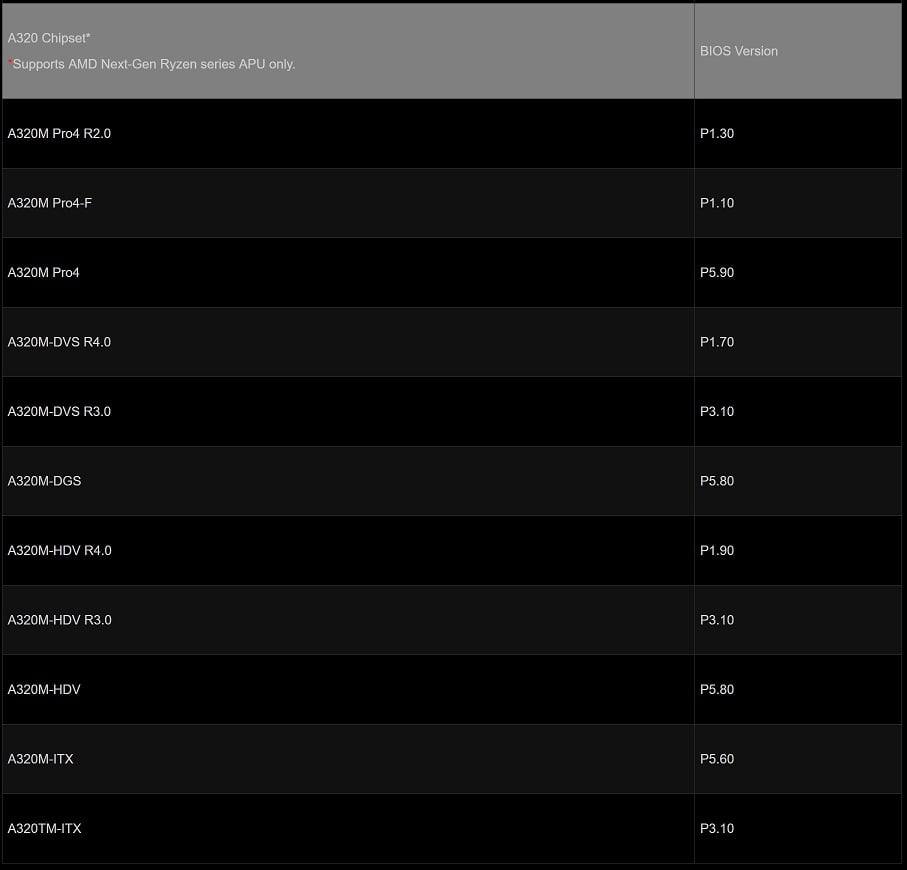
Task: Click the A320M-DGS model name
Action: click(45, 481)
